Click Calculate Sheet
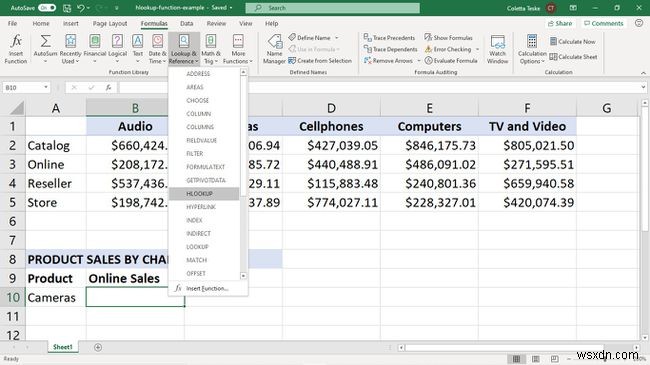The image size is (650, 365). pyautogui.click(x=573, y=57)
